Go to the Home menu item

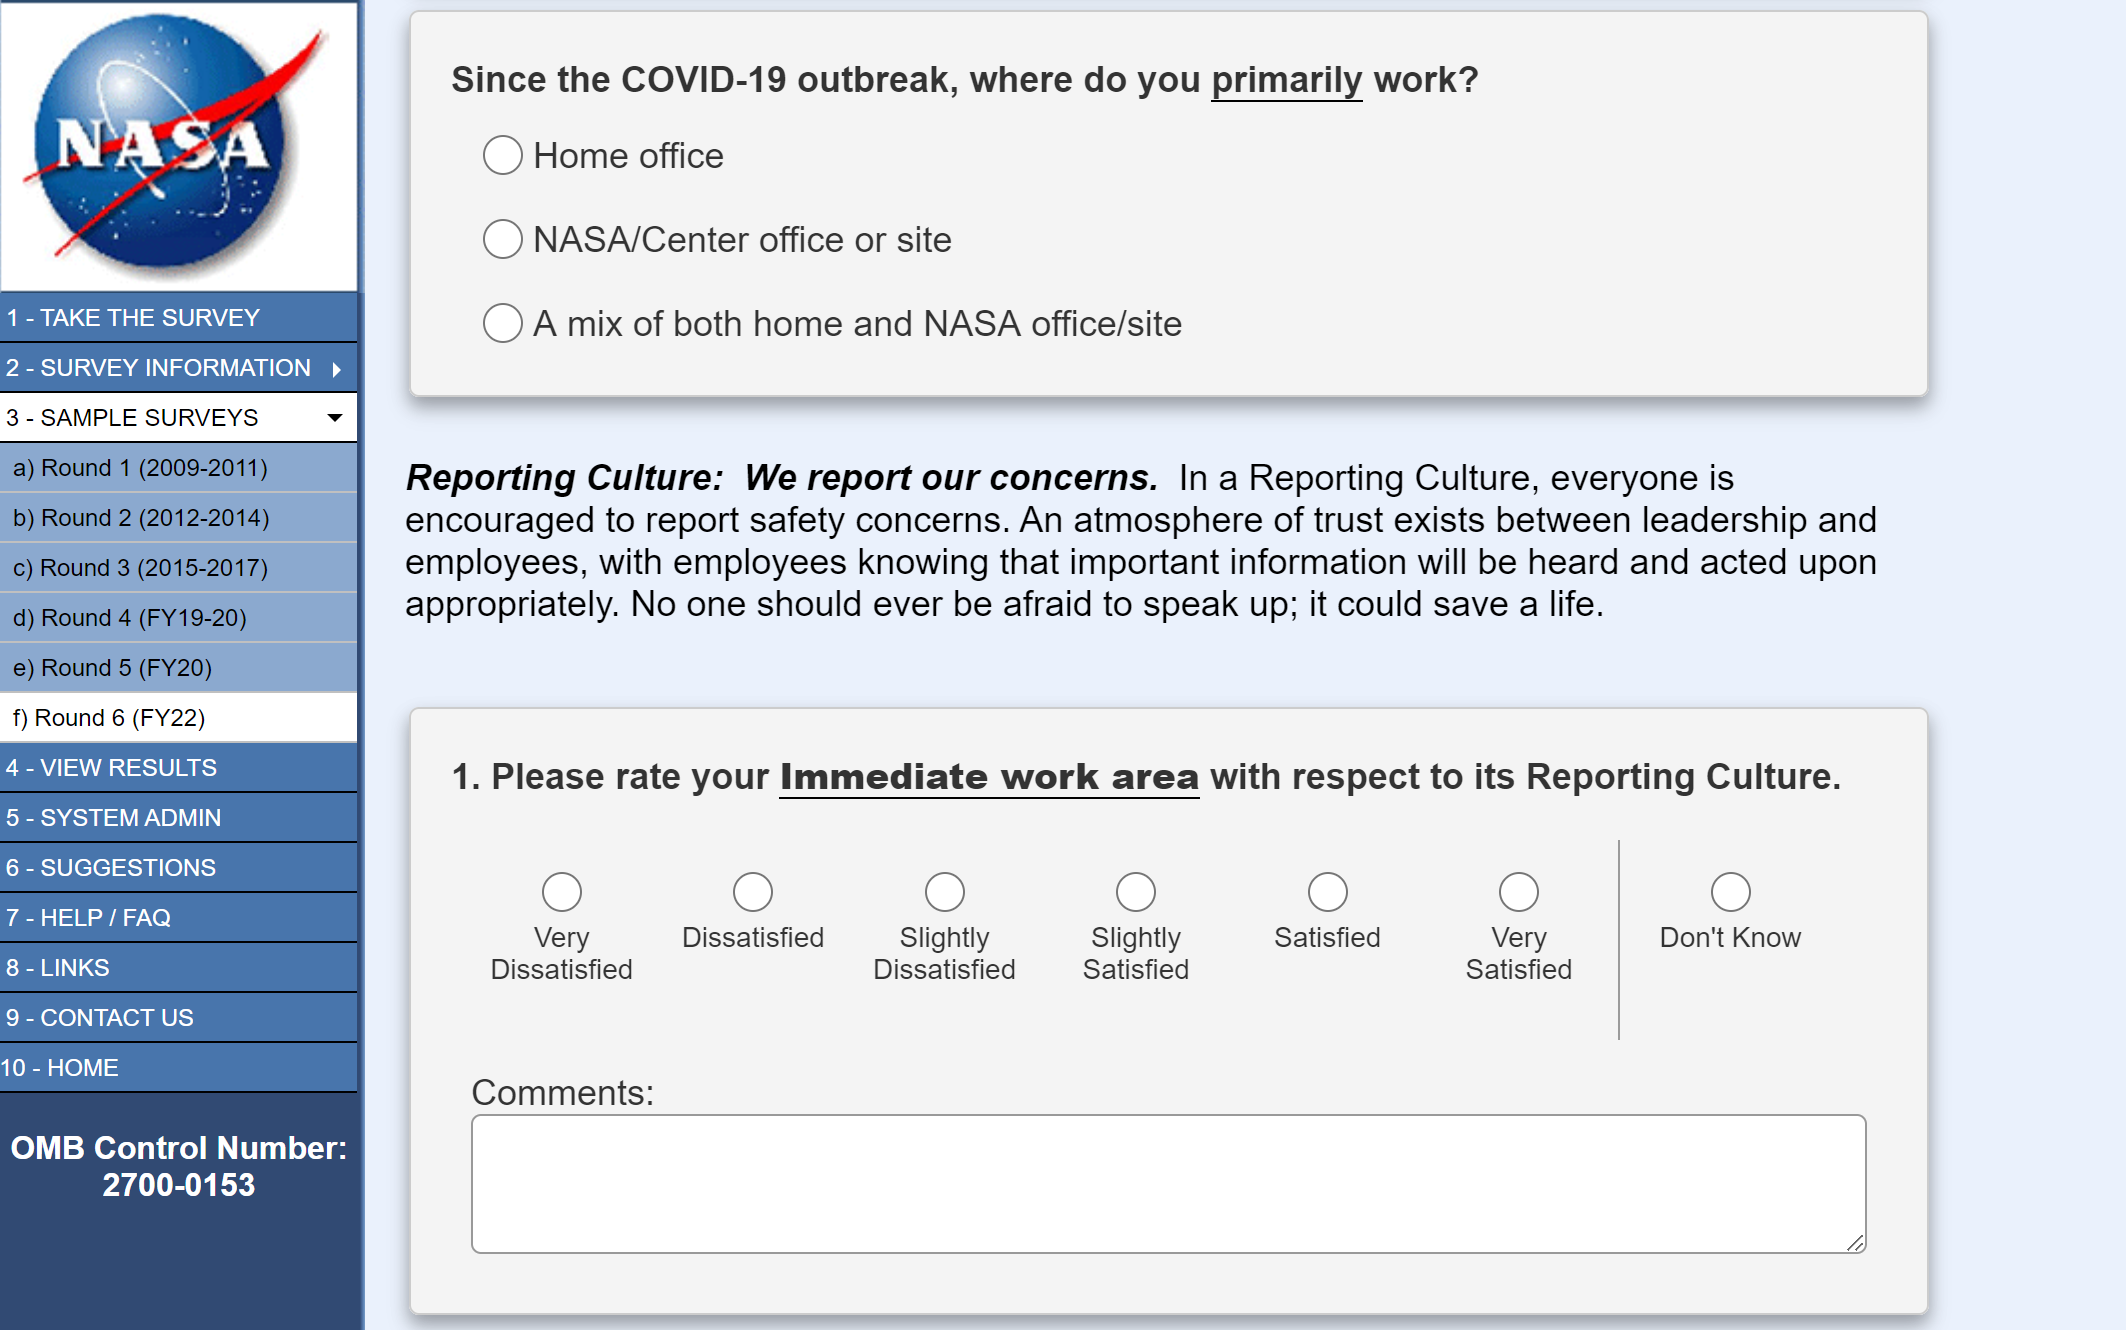[x=60, y=1068]
